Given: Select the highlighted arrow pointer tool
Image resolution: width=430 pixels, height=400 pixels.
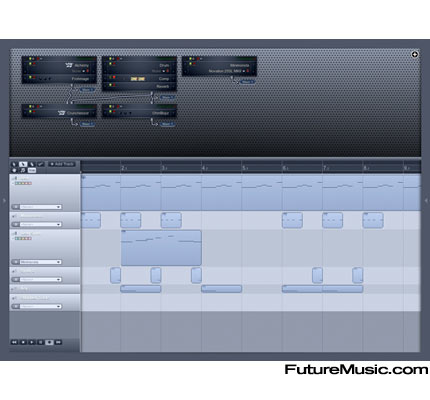Looking at the screenshot, I should click(23, 164).
